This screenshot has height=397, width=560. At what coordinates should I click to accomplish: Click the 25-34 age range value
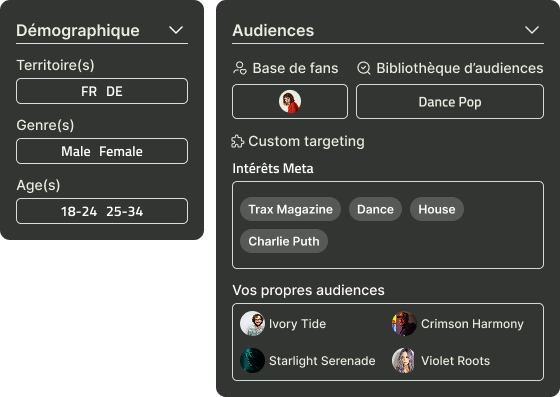pos(125,211)
